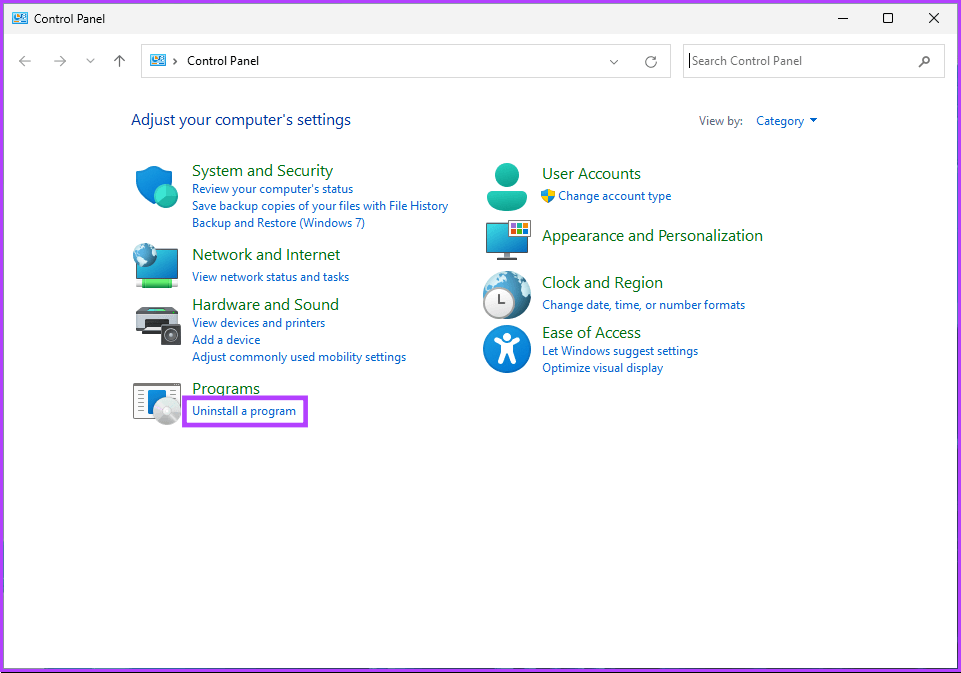Open Network and Internet category
The height and width of the screenshot is (673, 961).
coord(266,254)
